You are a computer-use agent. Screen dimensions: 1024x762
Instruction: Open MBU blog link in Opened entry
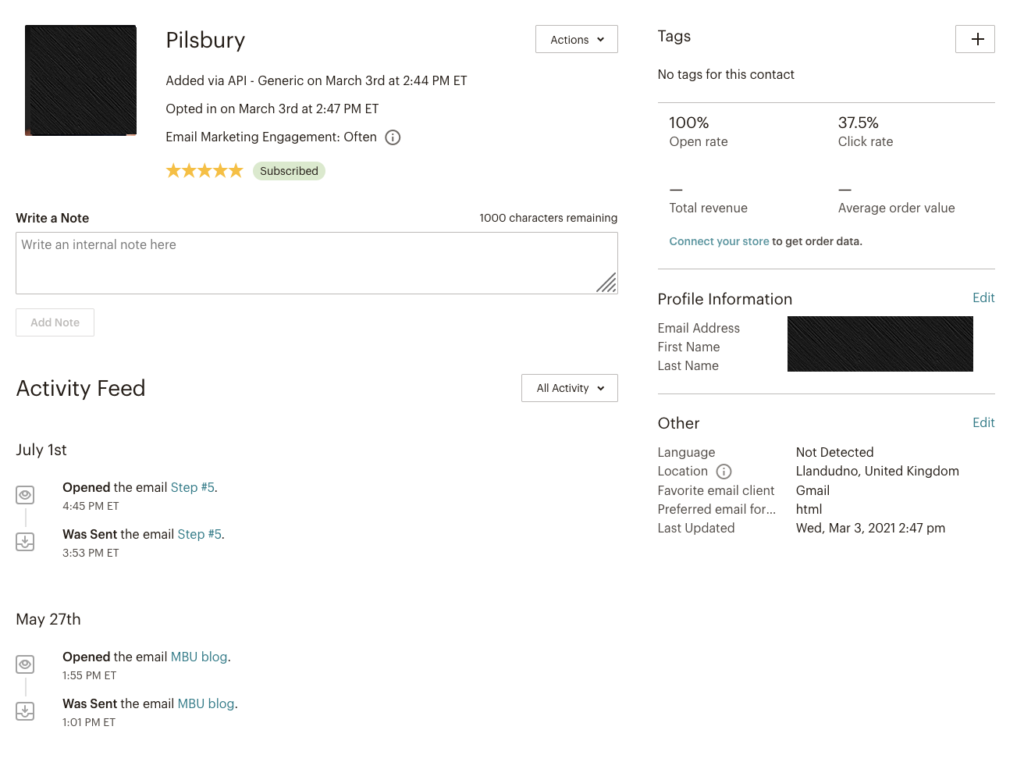pos(199,657)
